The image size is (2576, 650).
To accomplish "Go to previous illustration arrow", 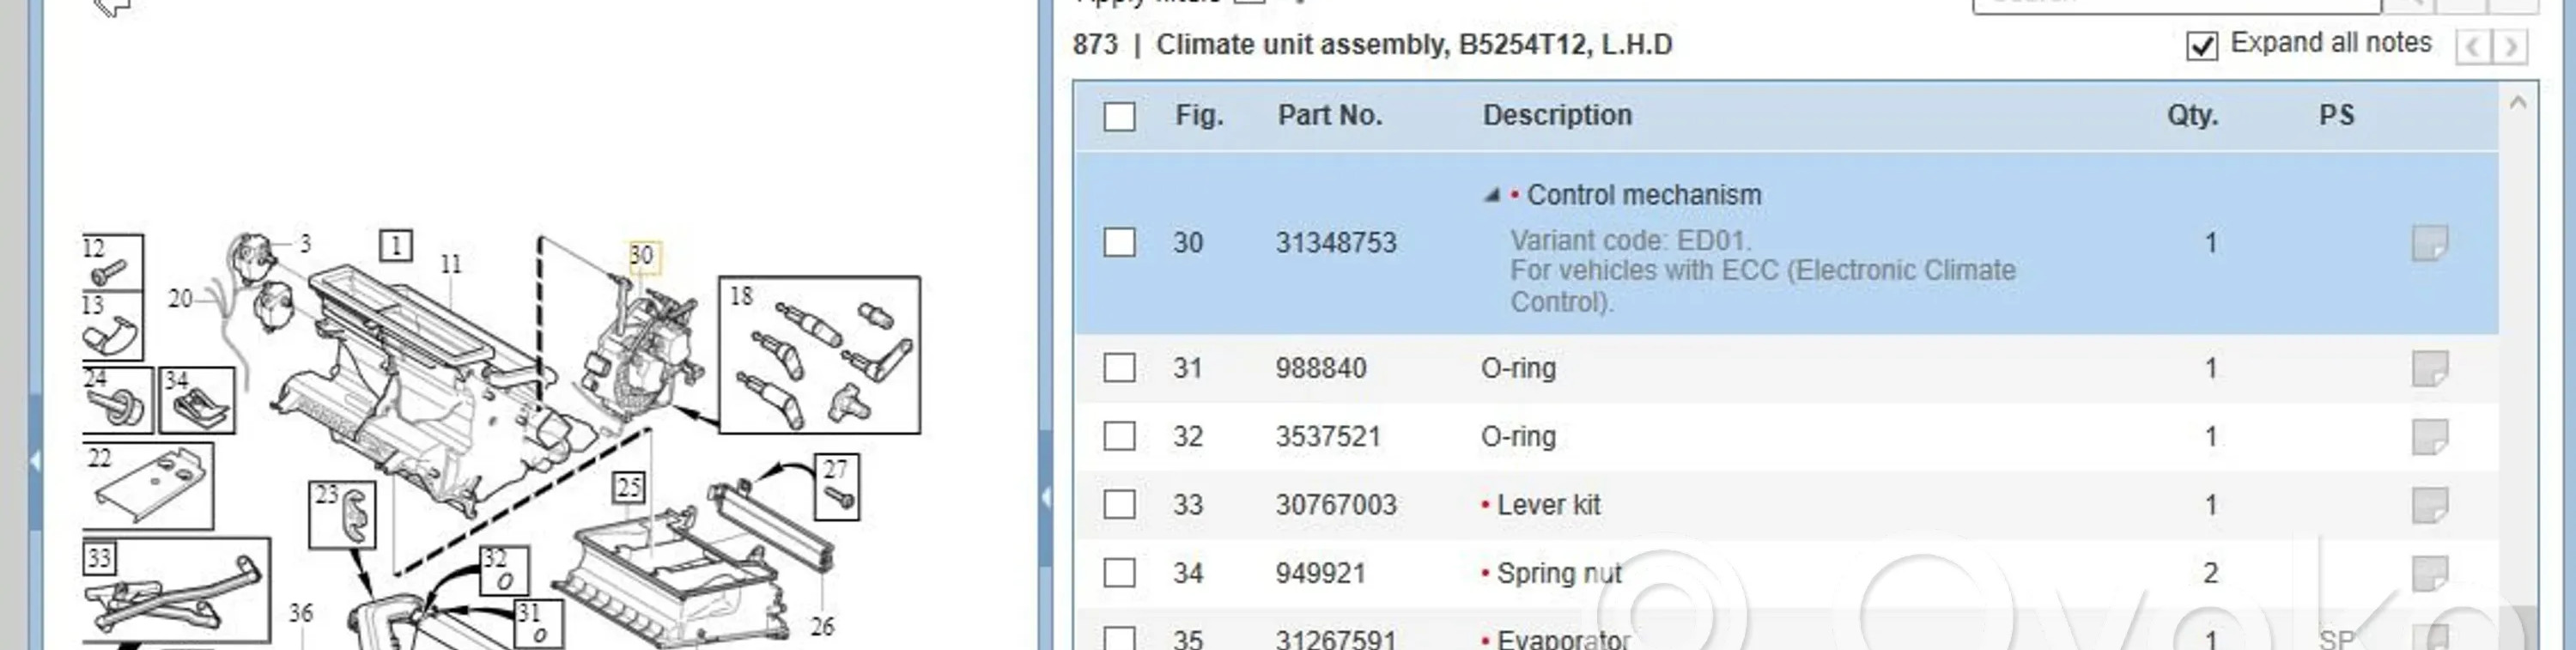I will coord(2473,46).
